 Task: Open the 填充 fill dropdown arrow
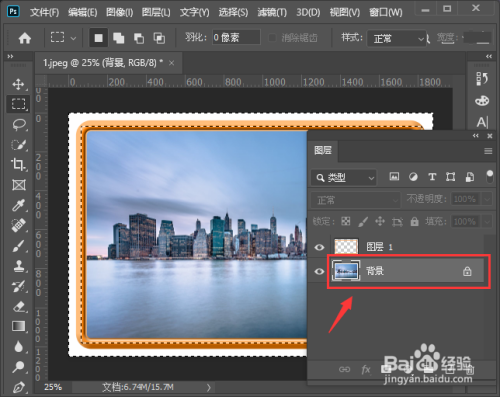click(x=487, y=221)
